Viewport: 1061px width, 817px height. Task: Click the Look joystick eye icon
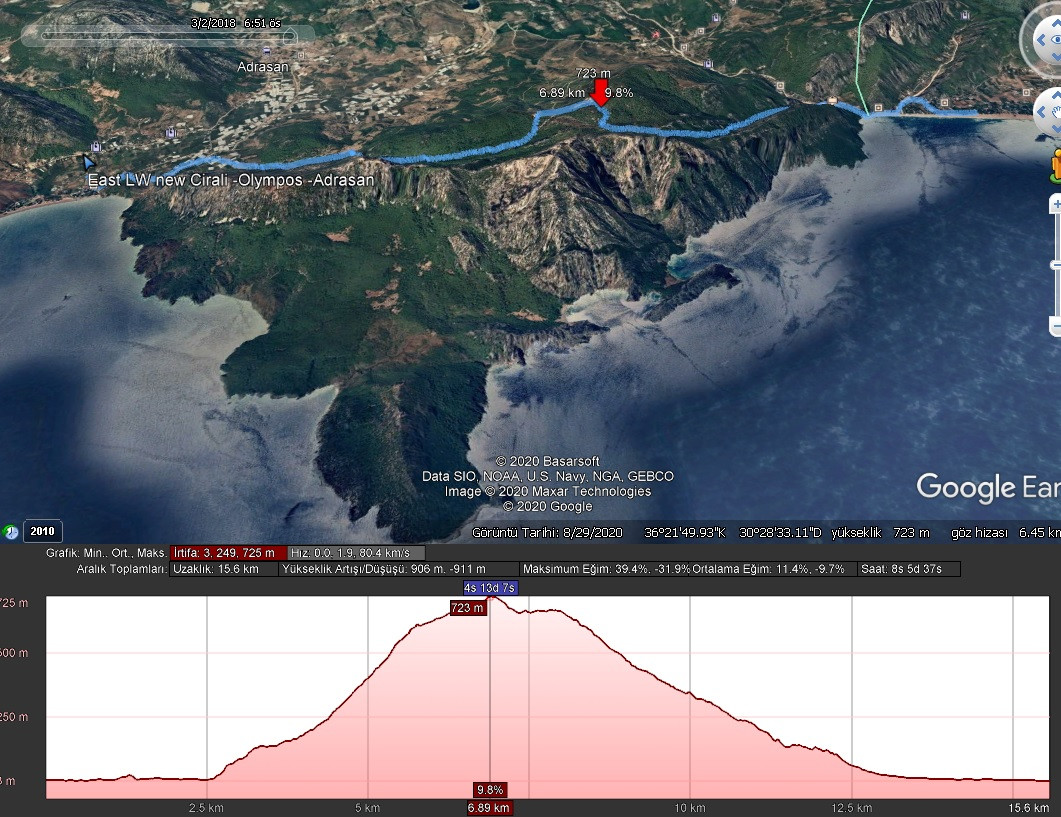tap(1056, 39)
